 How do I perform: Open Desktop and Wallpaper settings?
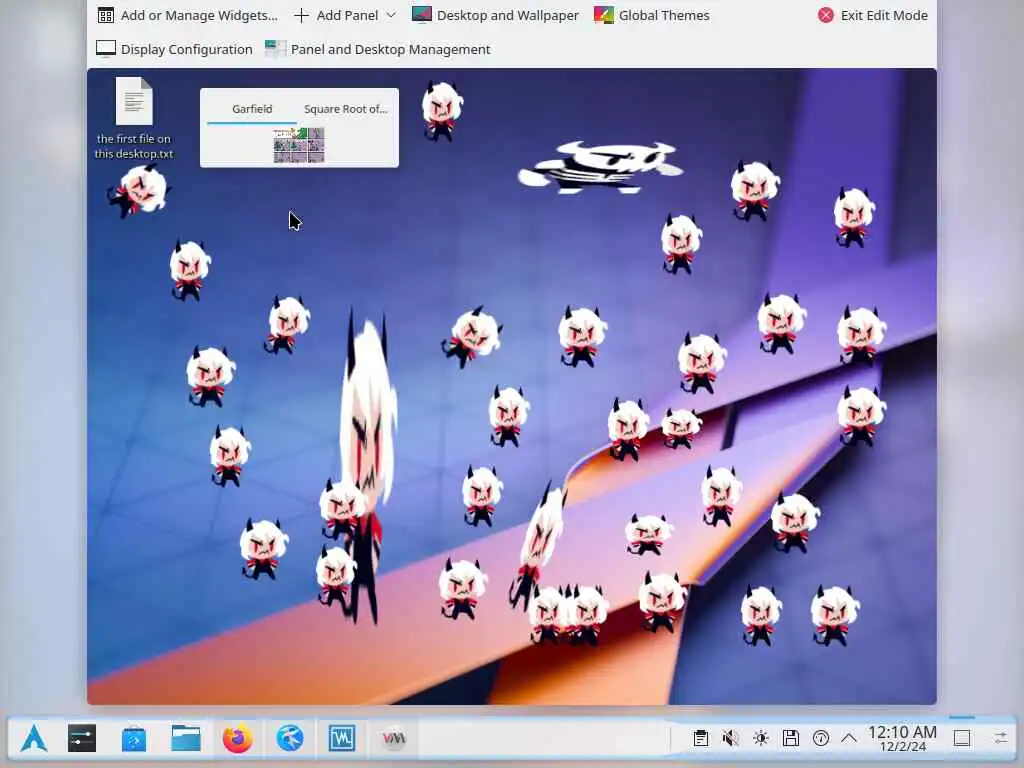click(x=495, y=15)
